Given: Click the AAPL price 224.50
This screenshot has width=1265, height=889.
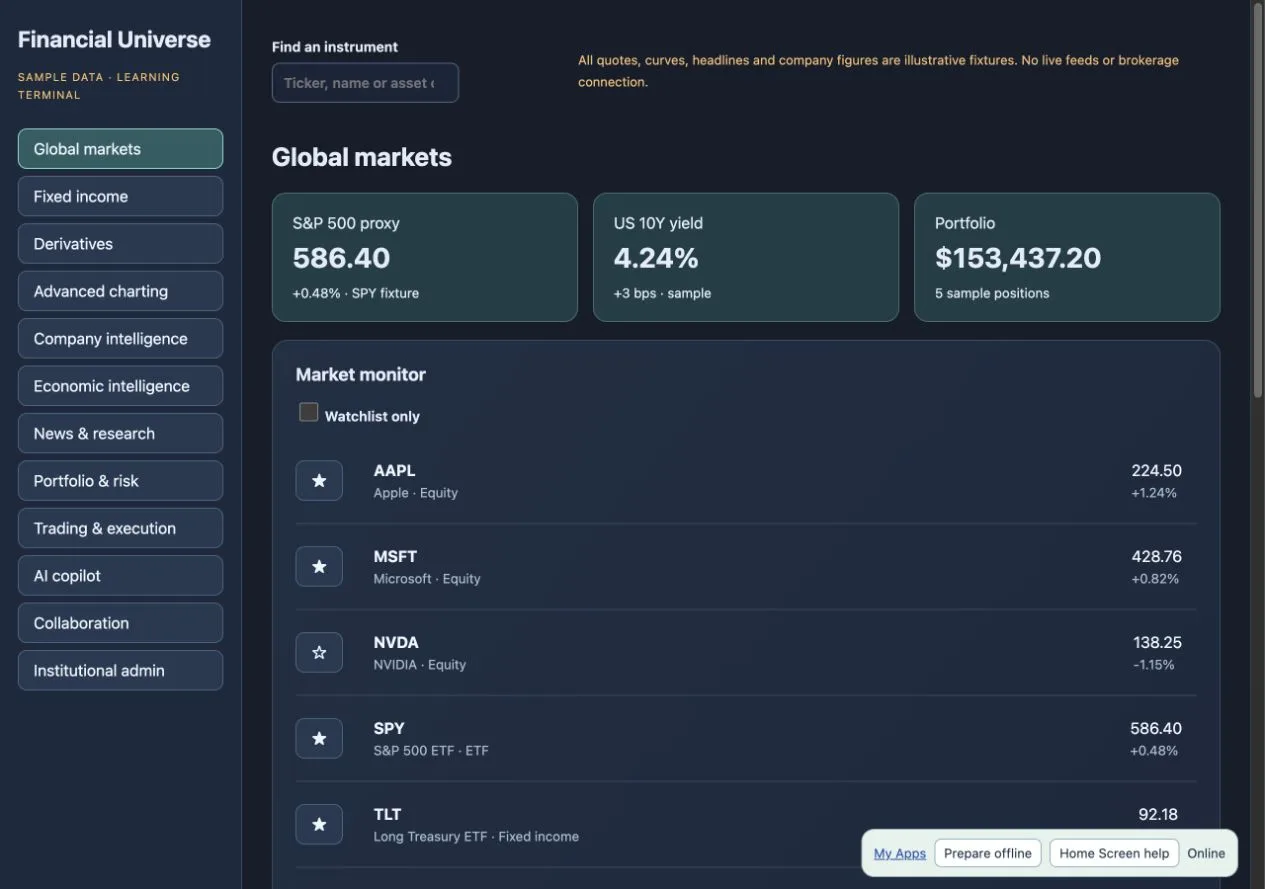Looking at the screenshot, I should coord(1156,470).
